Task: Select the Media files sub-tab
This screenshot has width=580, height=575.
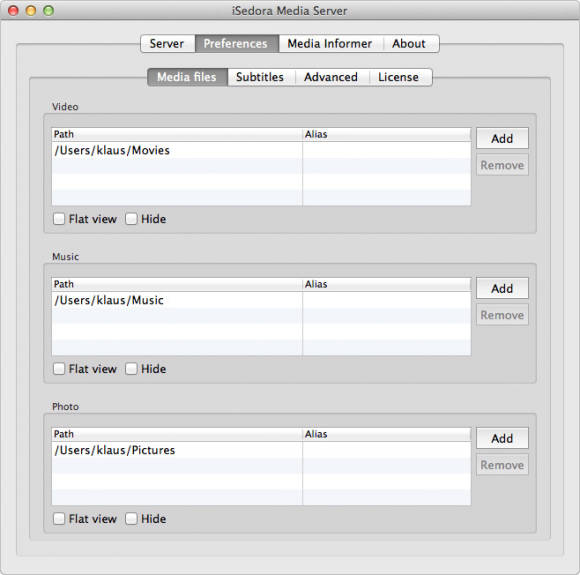Action: coord(188,77)
